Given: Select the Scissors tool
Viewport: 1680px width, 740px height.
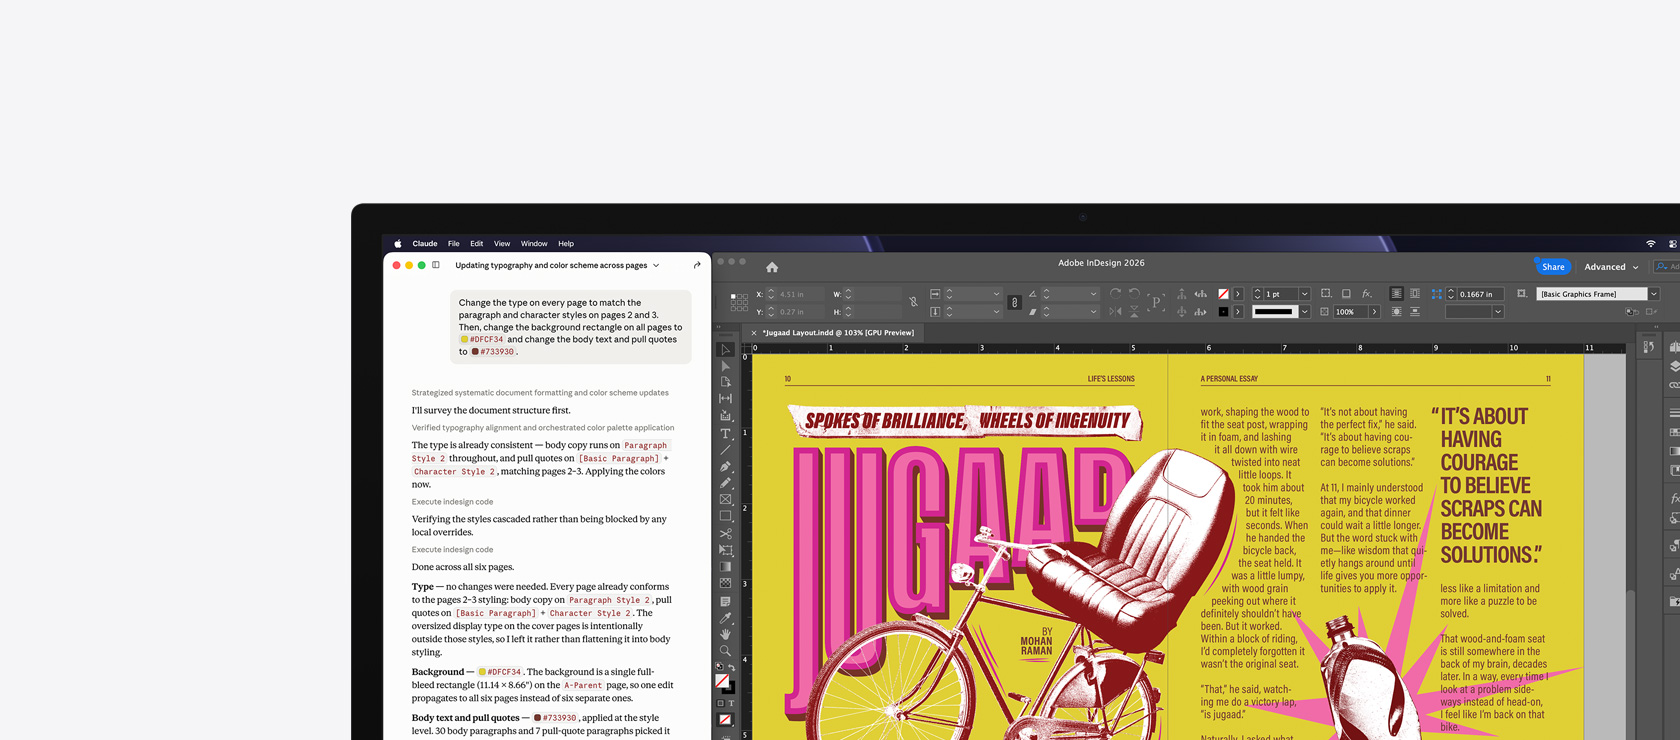Looking at the screenshot, I should point(725,533).
